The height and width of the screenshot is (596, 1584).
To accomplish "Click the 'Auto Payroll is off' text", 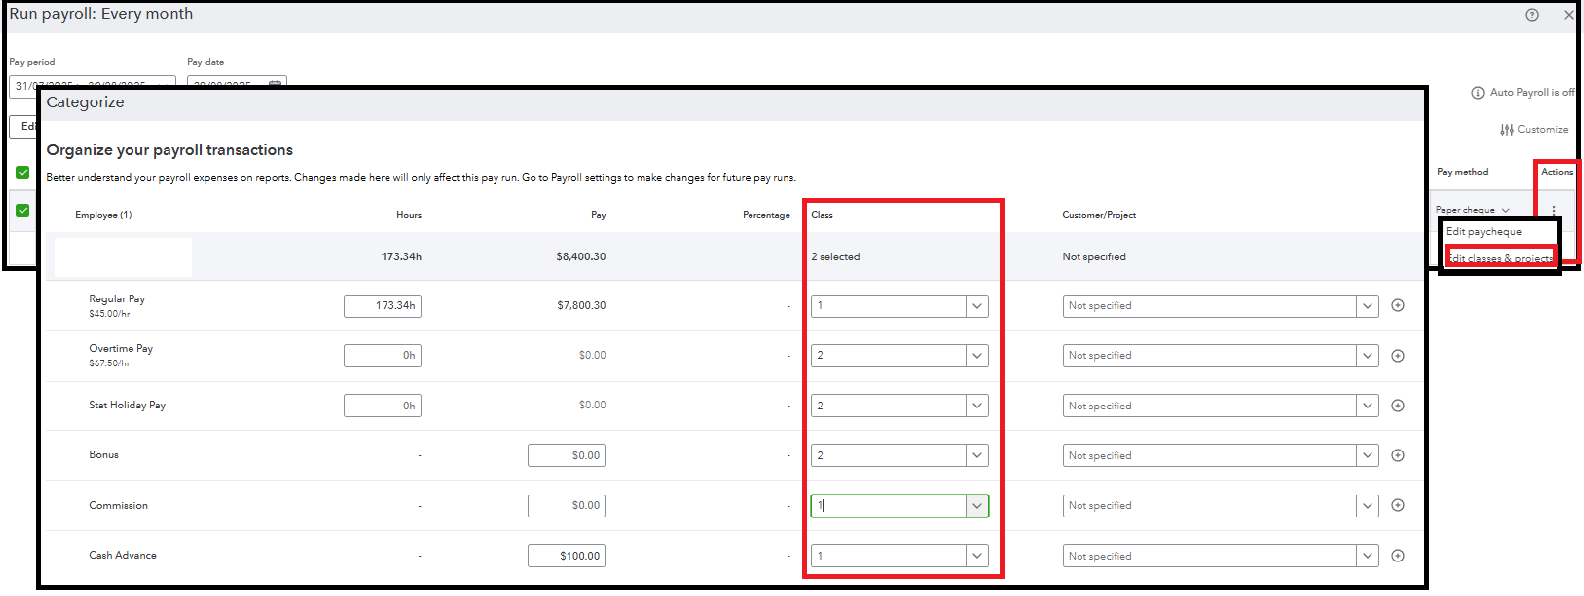I will click(x=1532, y=93).
